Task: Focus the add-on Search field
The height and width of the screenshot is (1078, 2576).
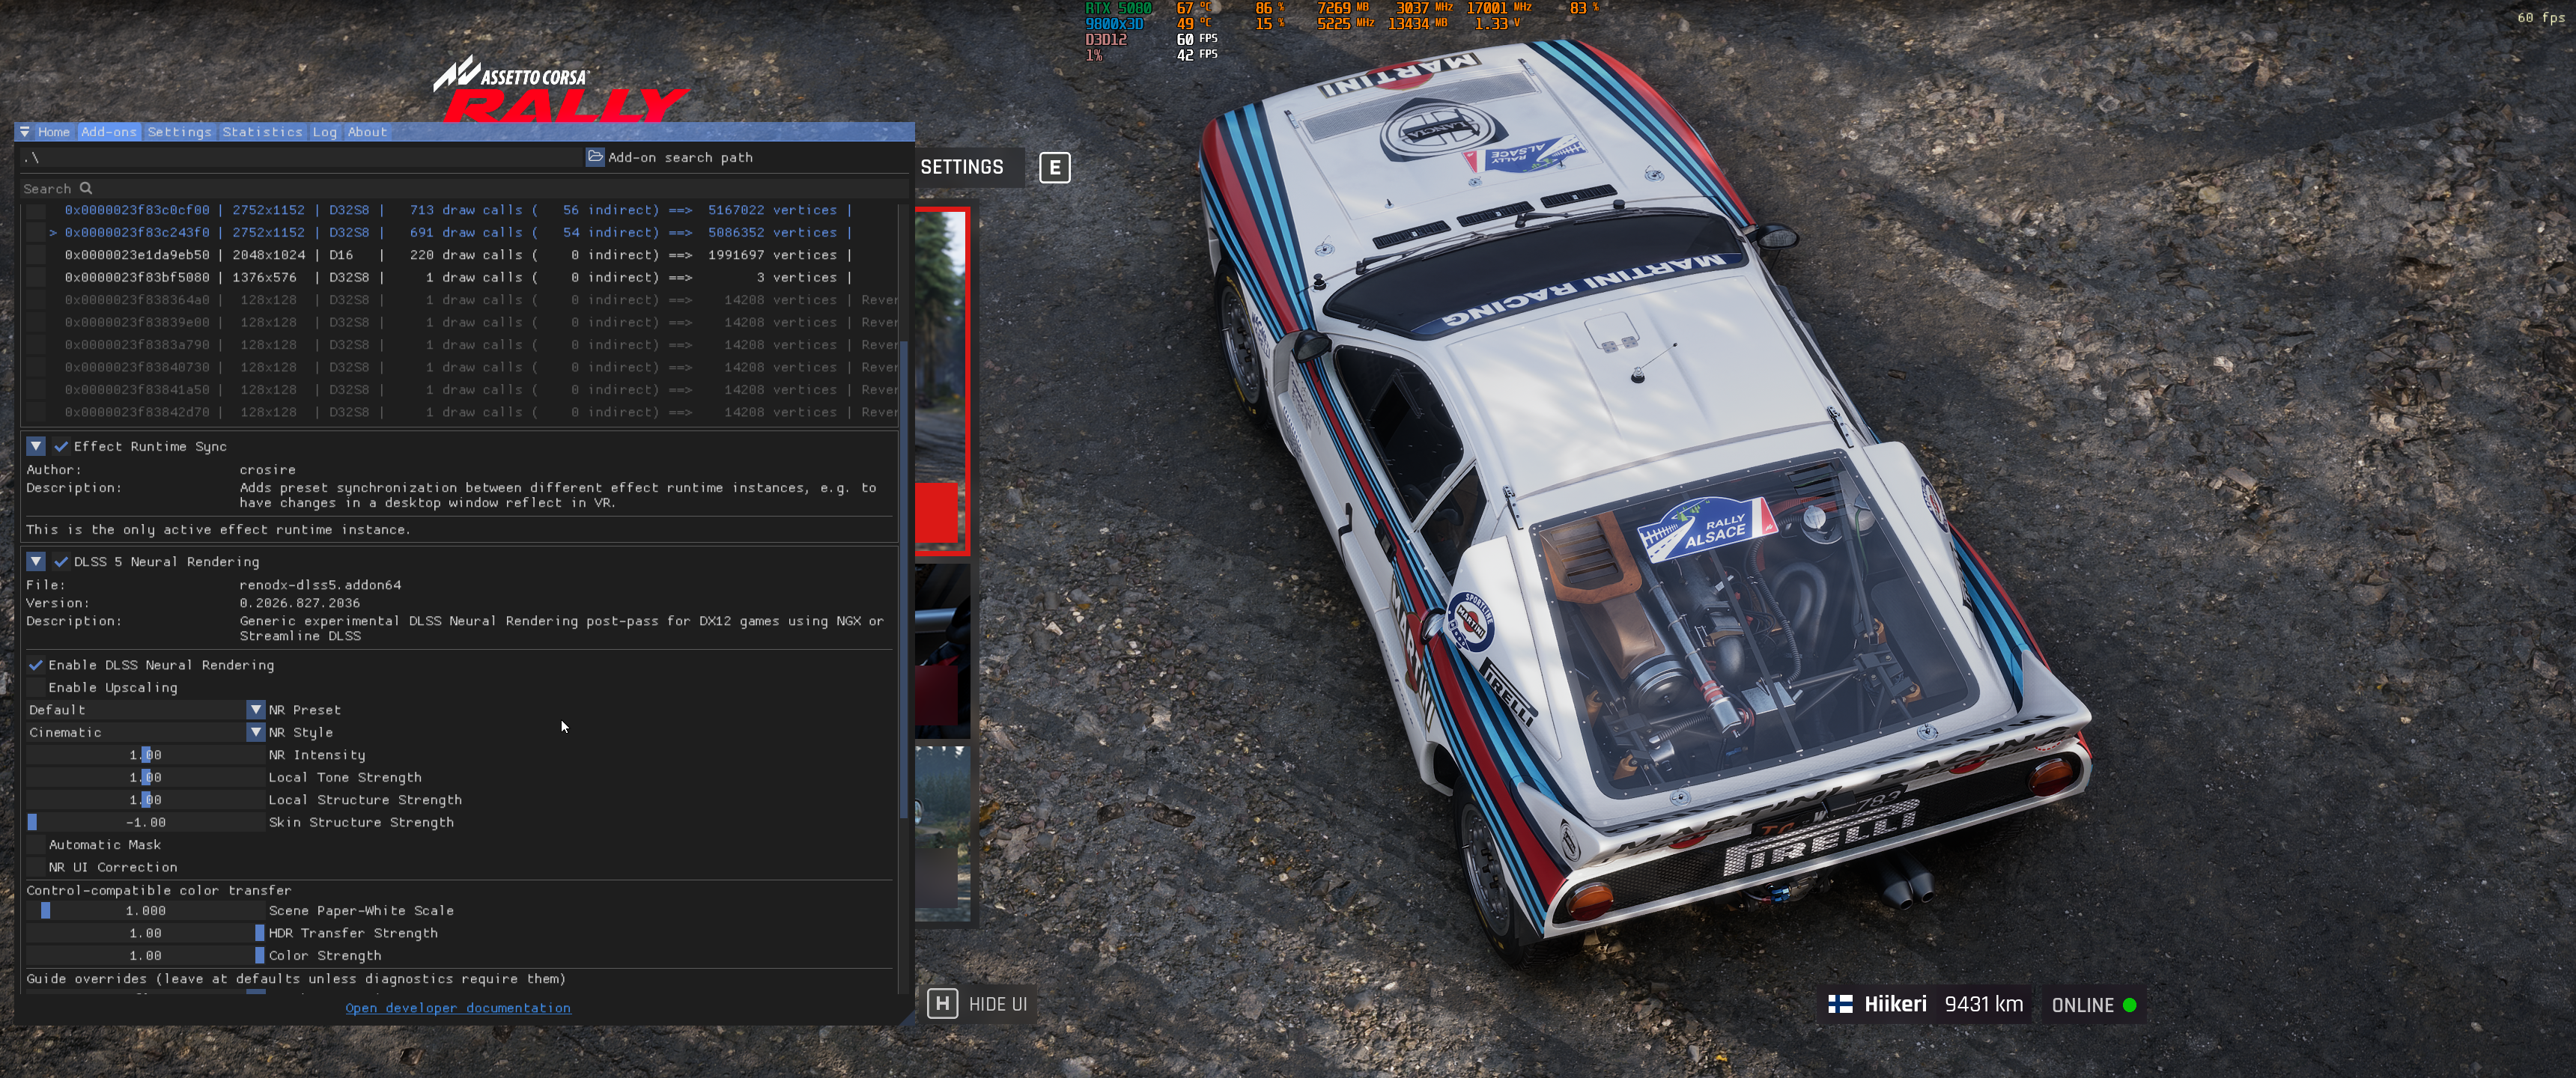Action: coord(465,188)
